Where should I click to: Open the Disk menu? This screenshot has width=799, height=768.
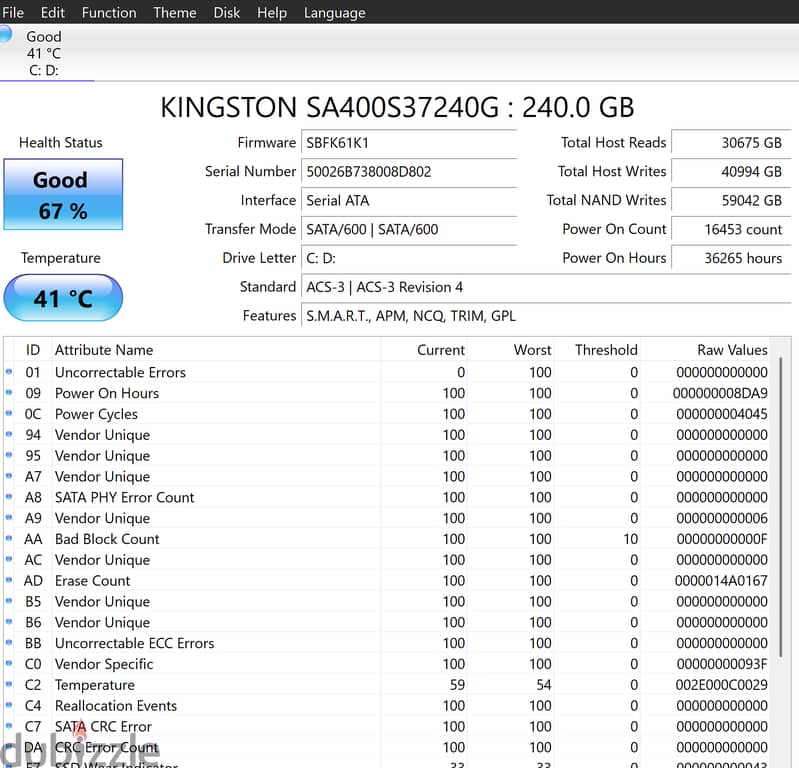[227, 12]
